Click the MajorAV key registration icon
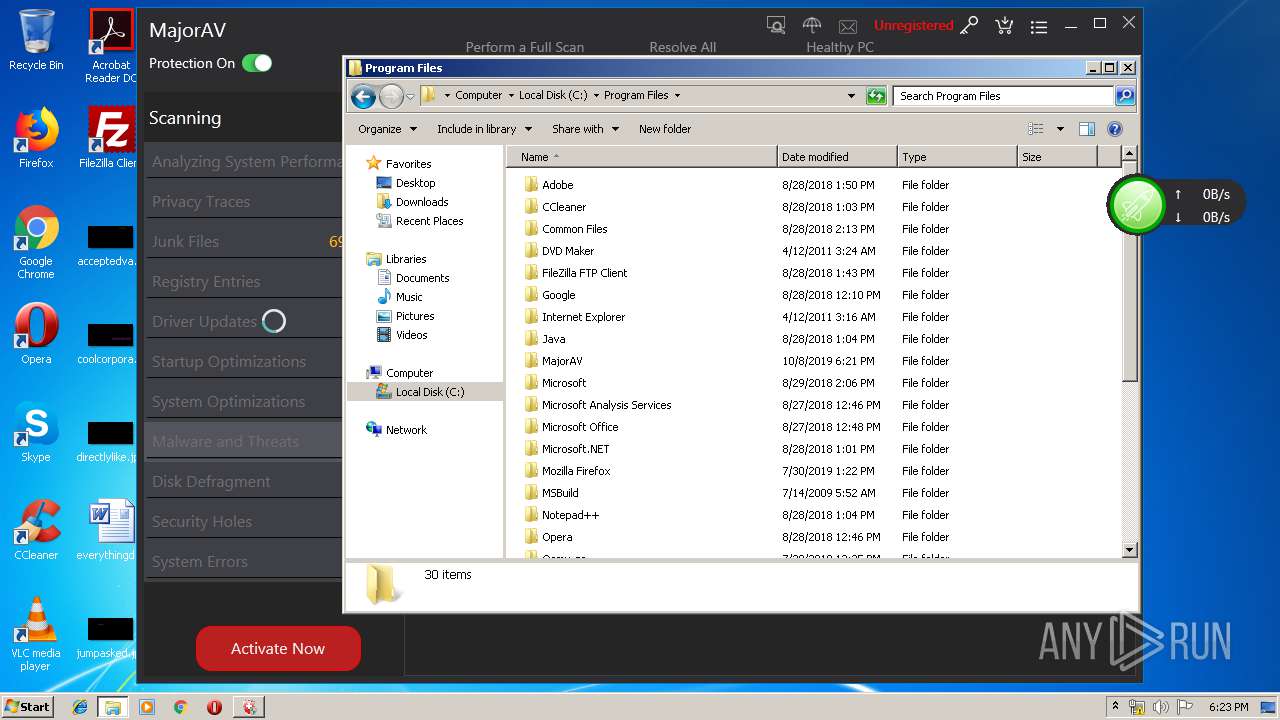Viewport: 1280px width, 720px height. point(969,26)
